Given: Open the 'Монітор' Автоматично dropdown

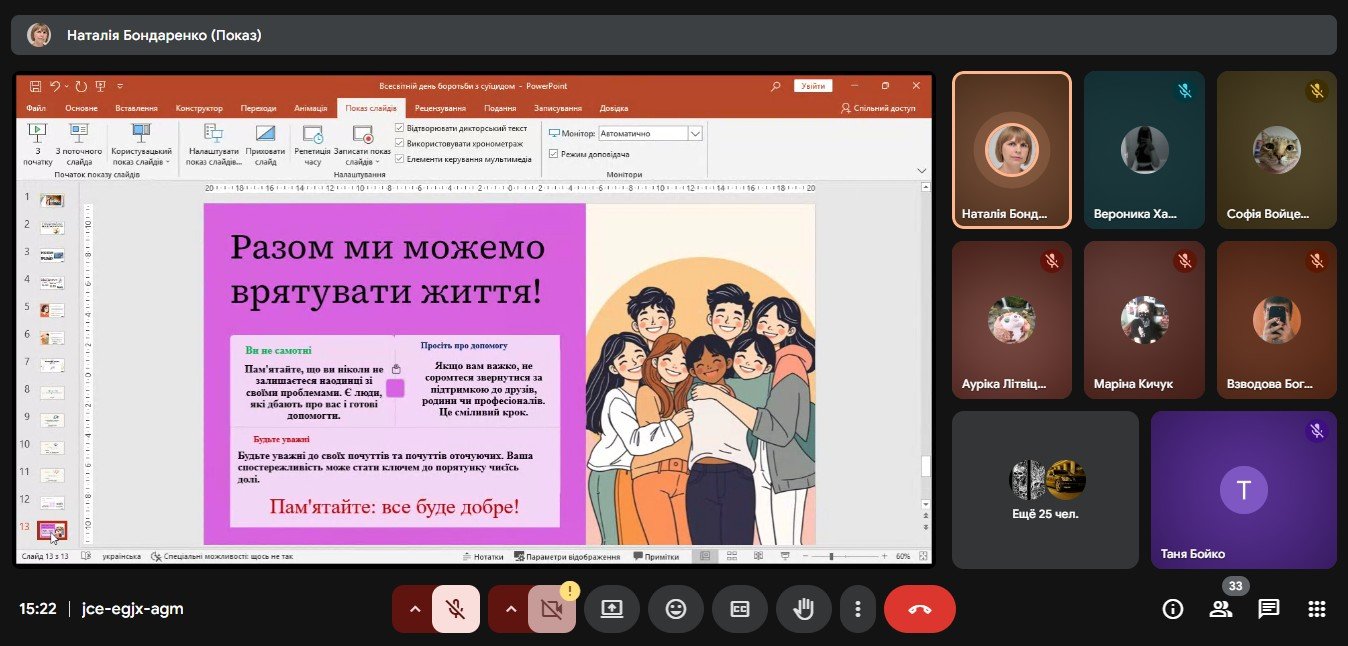Looking at the screenshot, I should tap(695, 133).
